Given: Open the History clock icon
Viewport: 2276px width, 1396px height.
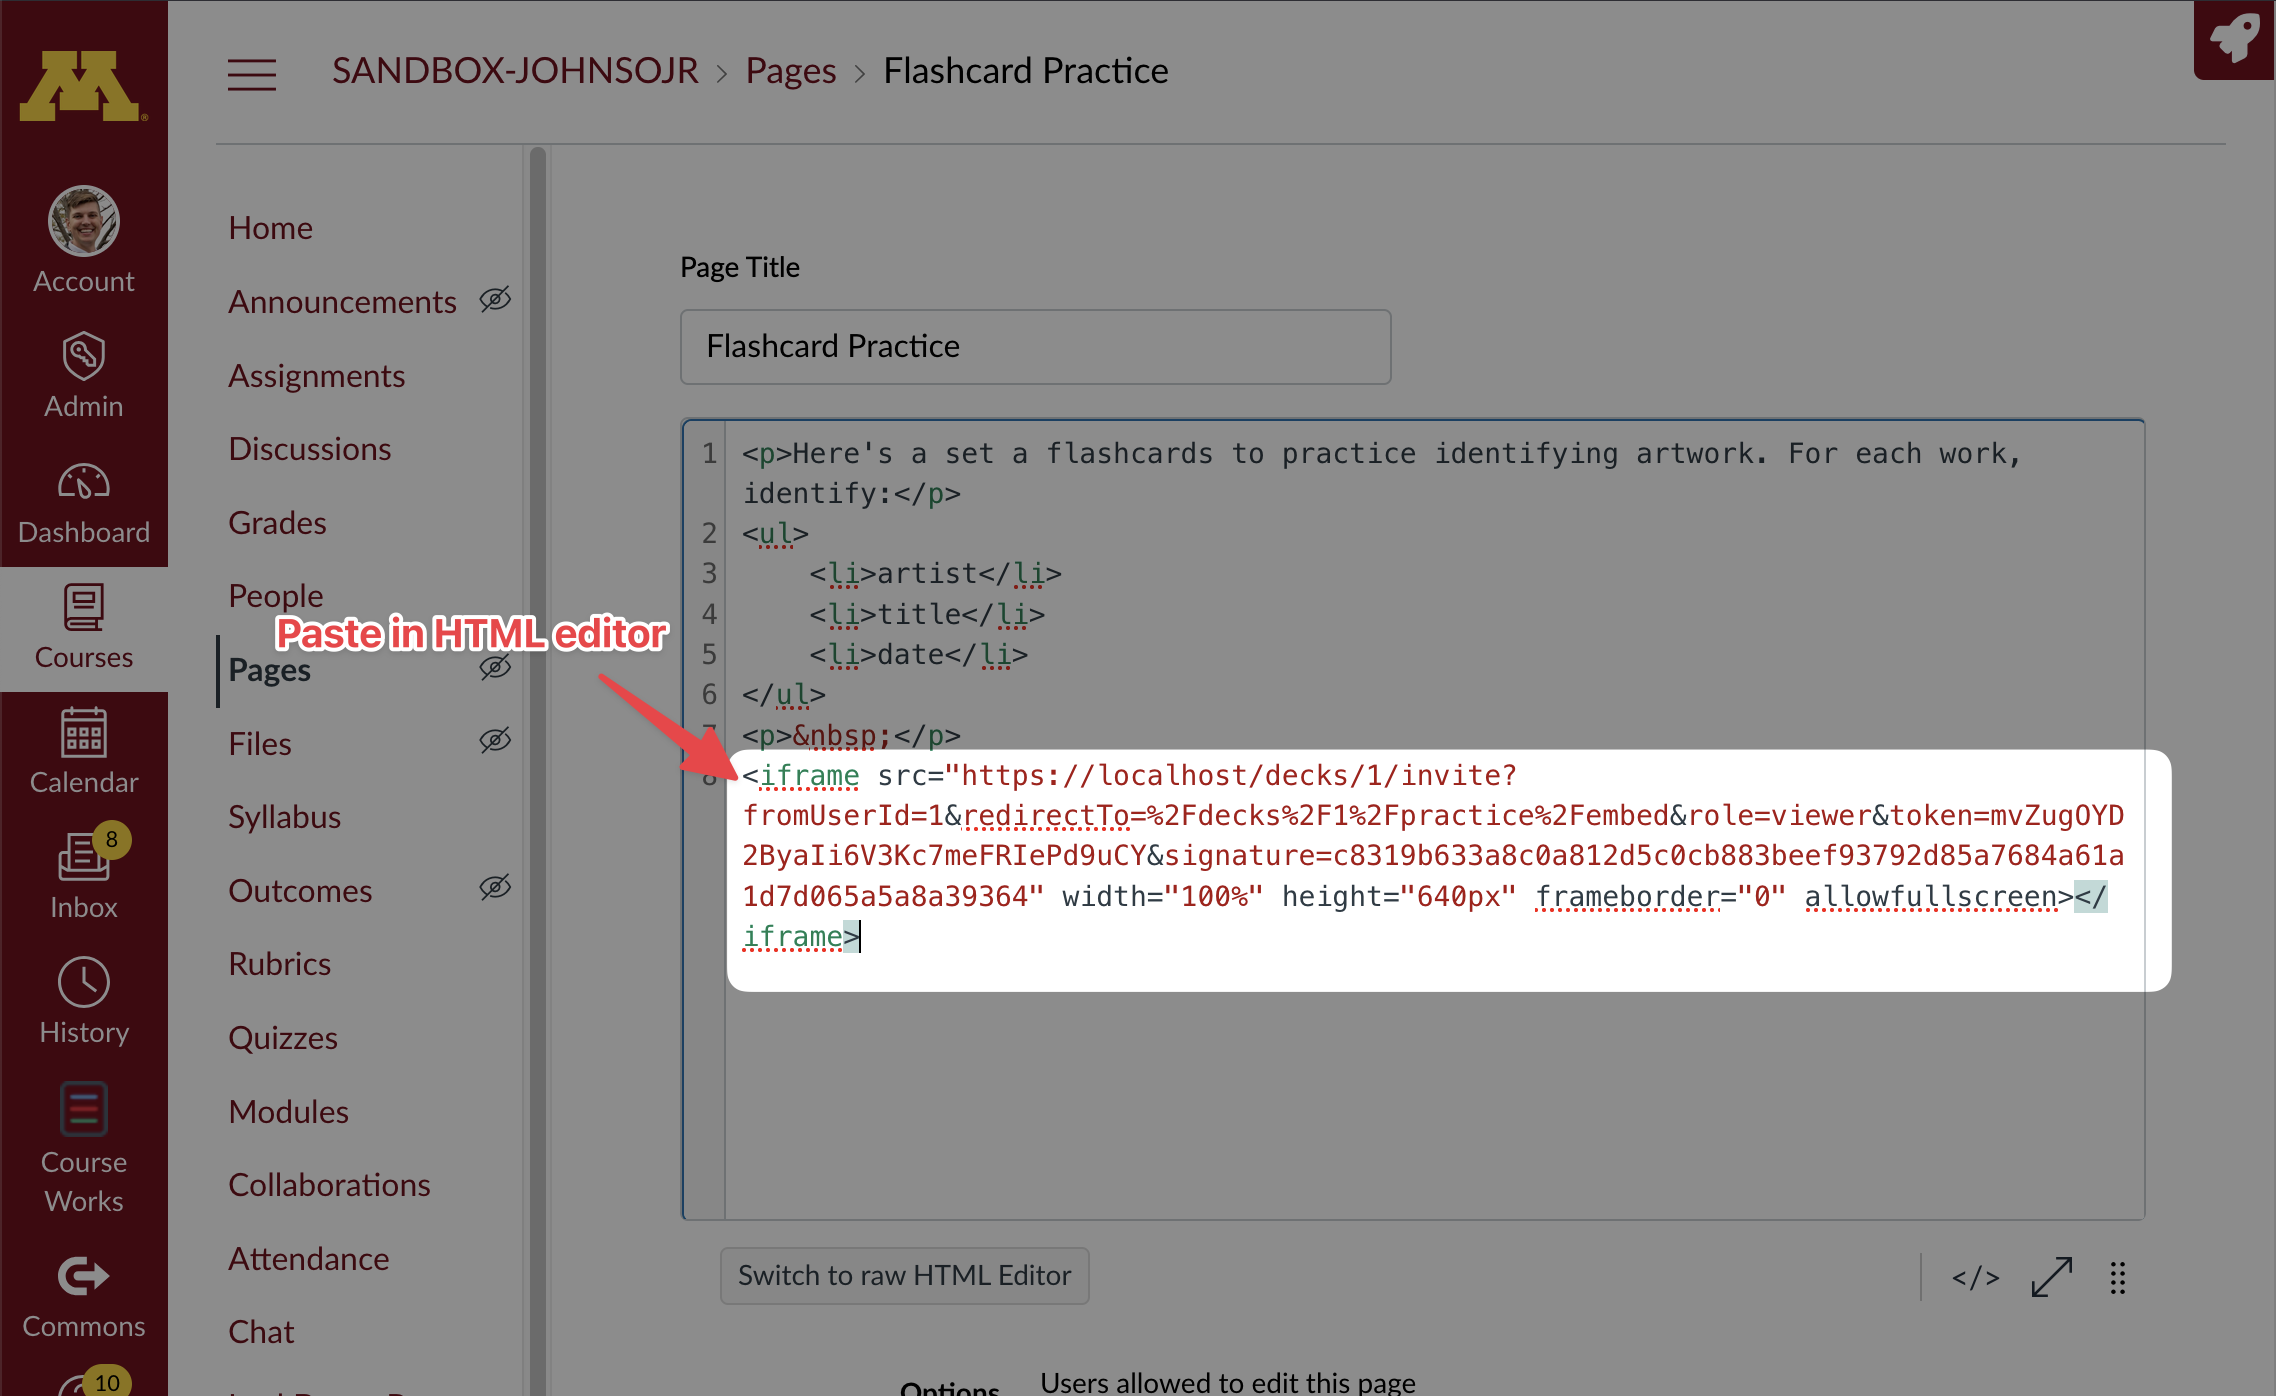Looking at the screenshot, I should tap(84, 982).
